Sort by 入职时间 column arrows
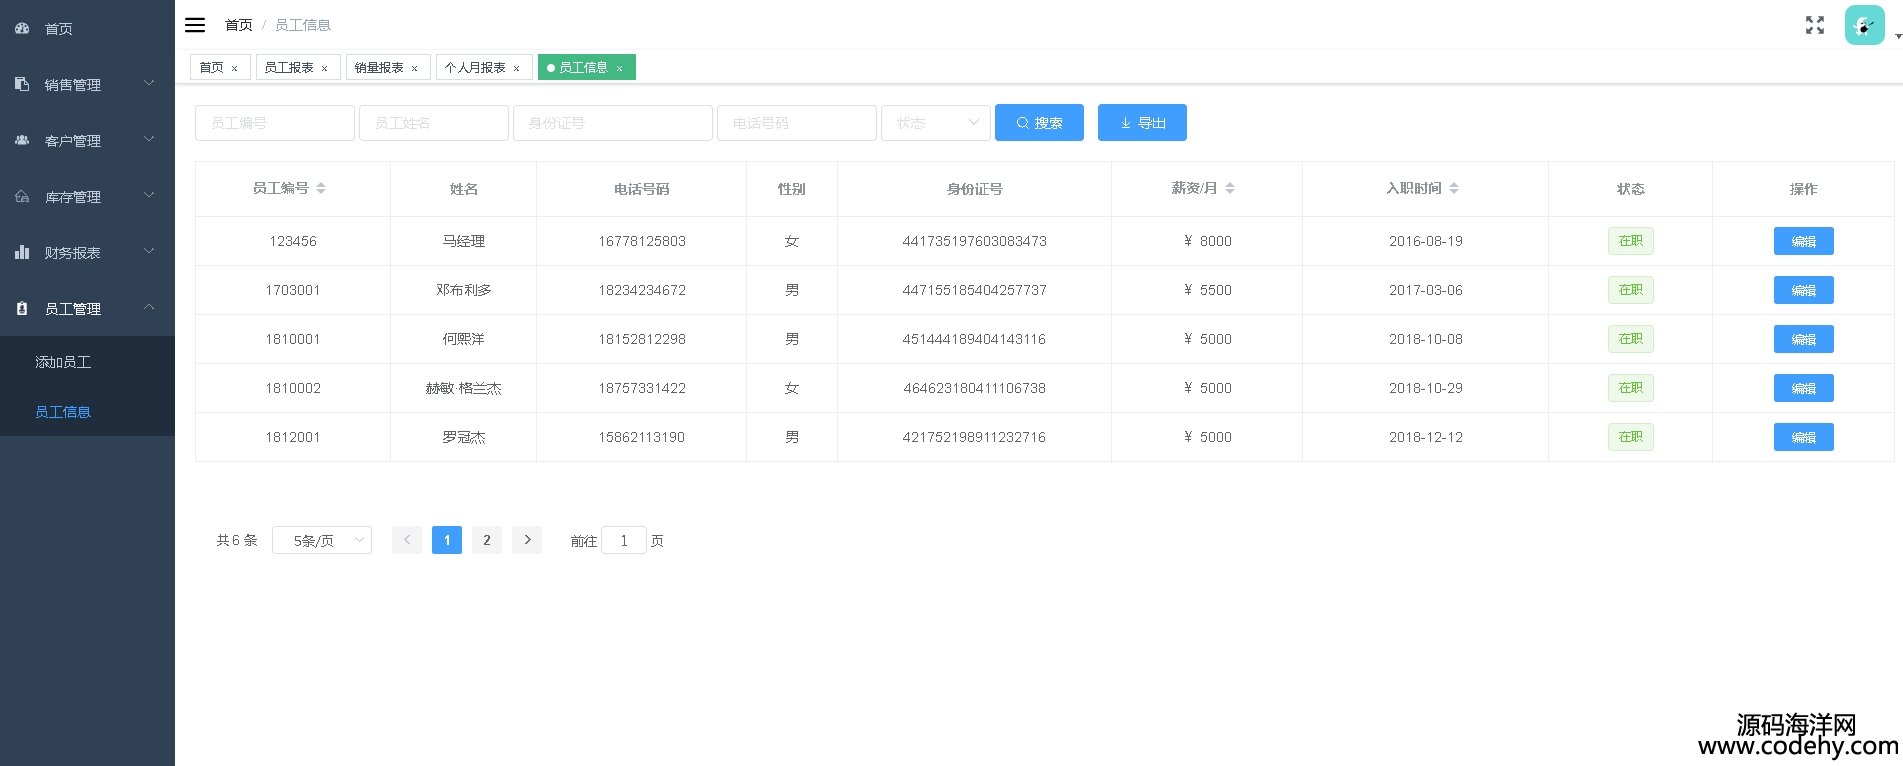Screen dimensions: 1903x766 (1454, 188)
